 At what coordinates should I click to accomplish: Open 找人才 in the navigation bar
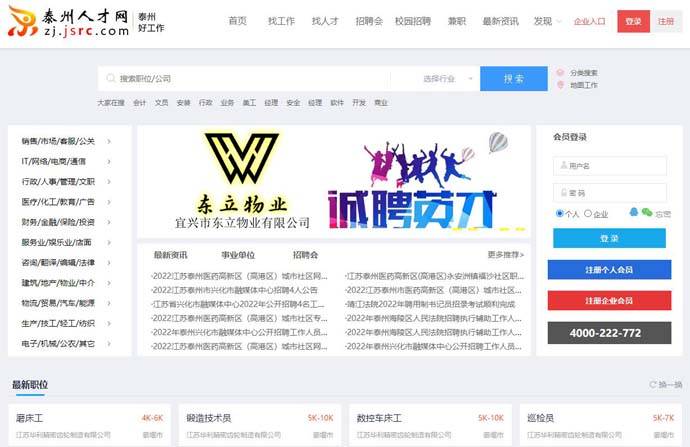(x=325, y=21)
